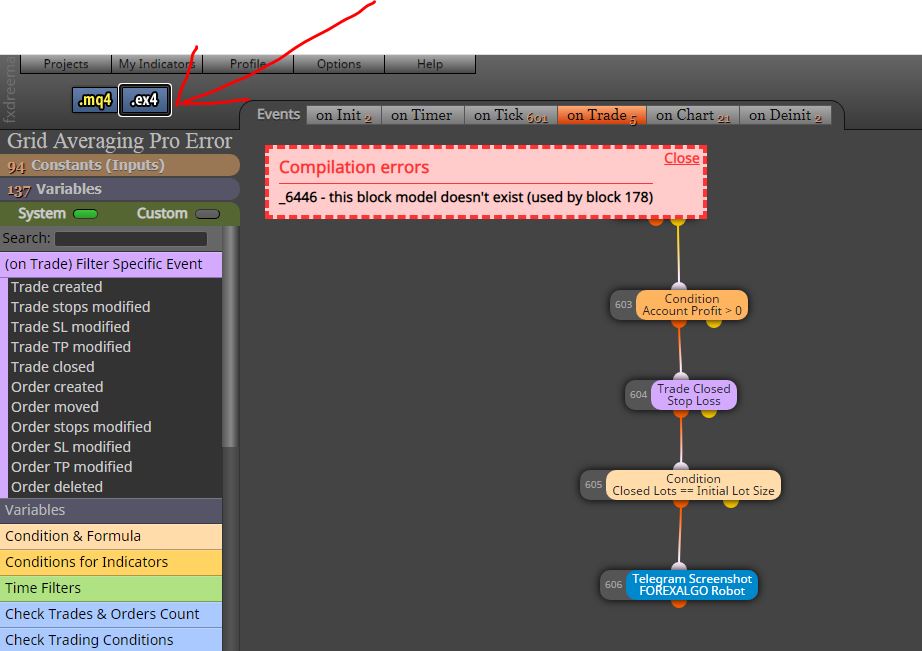Screen dimensions: 922x651
Task: Switch to the on Chart events tab
Action: click(693, 115)
